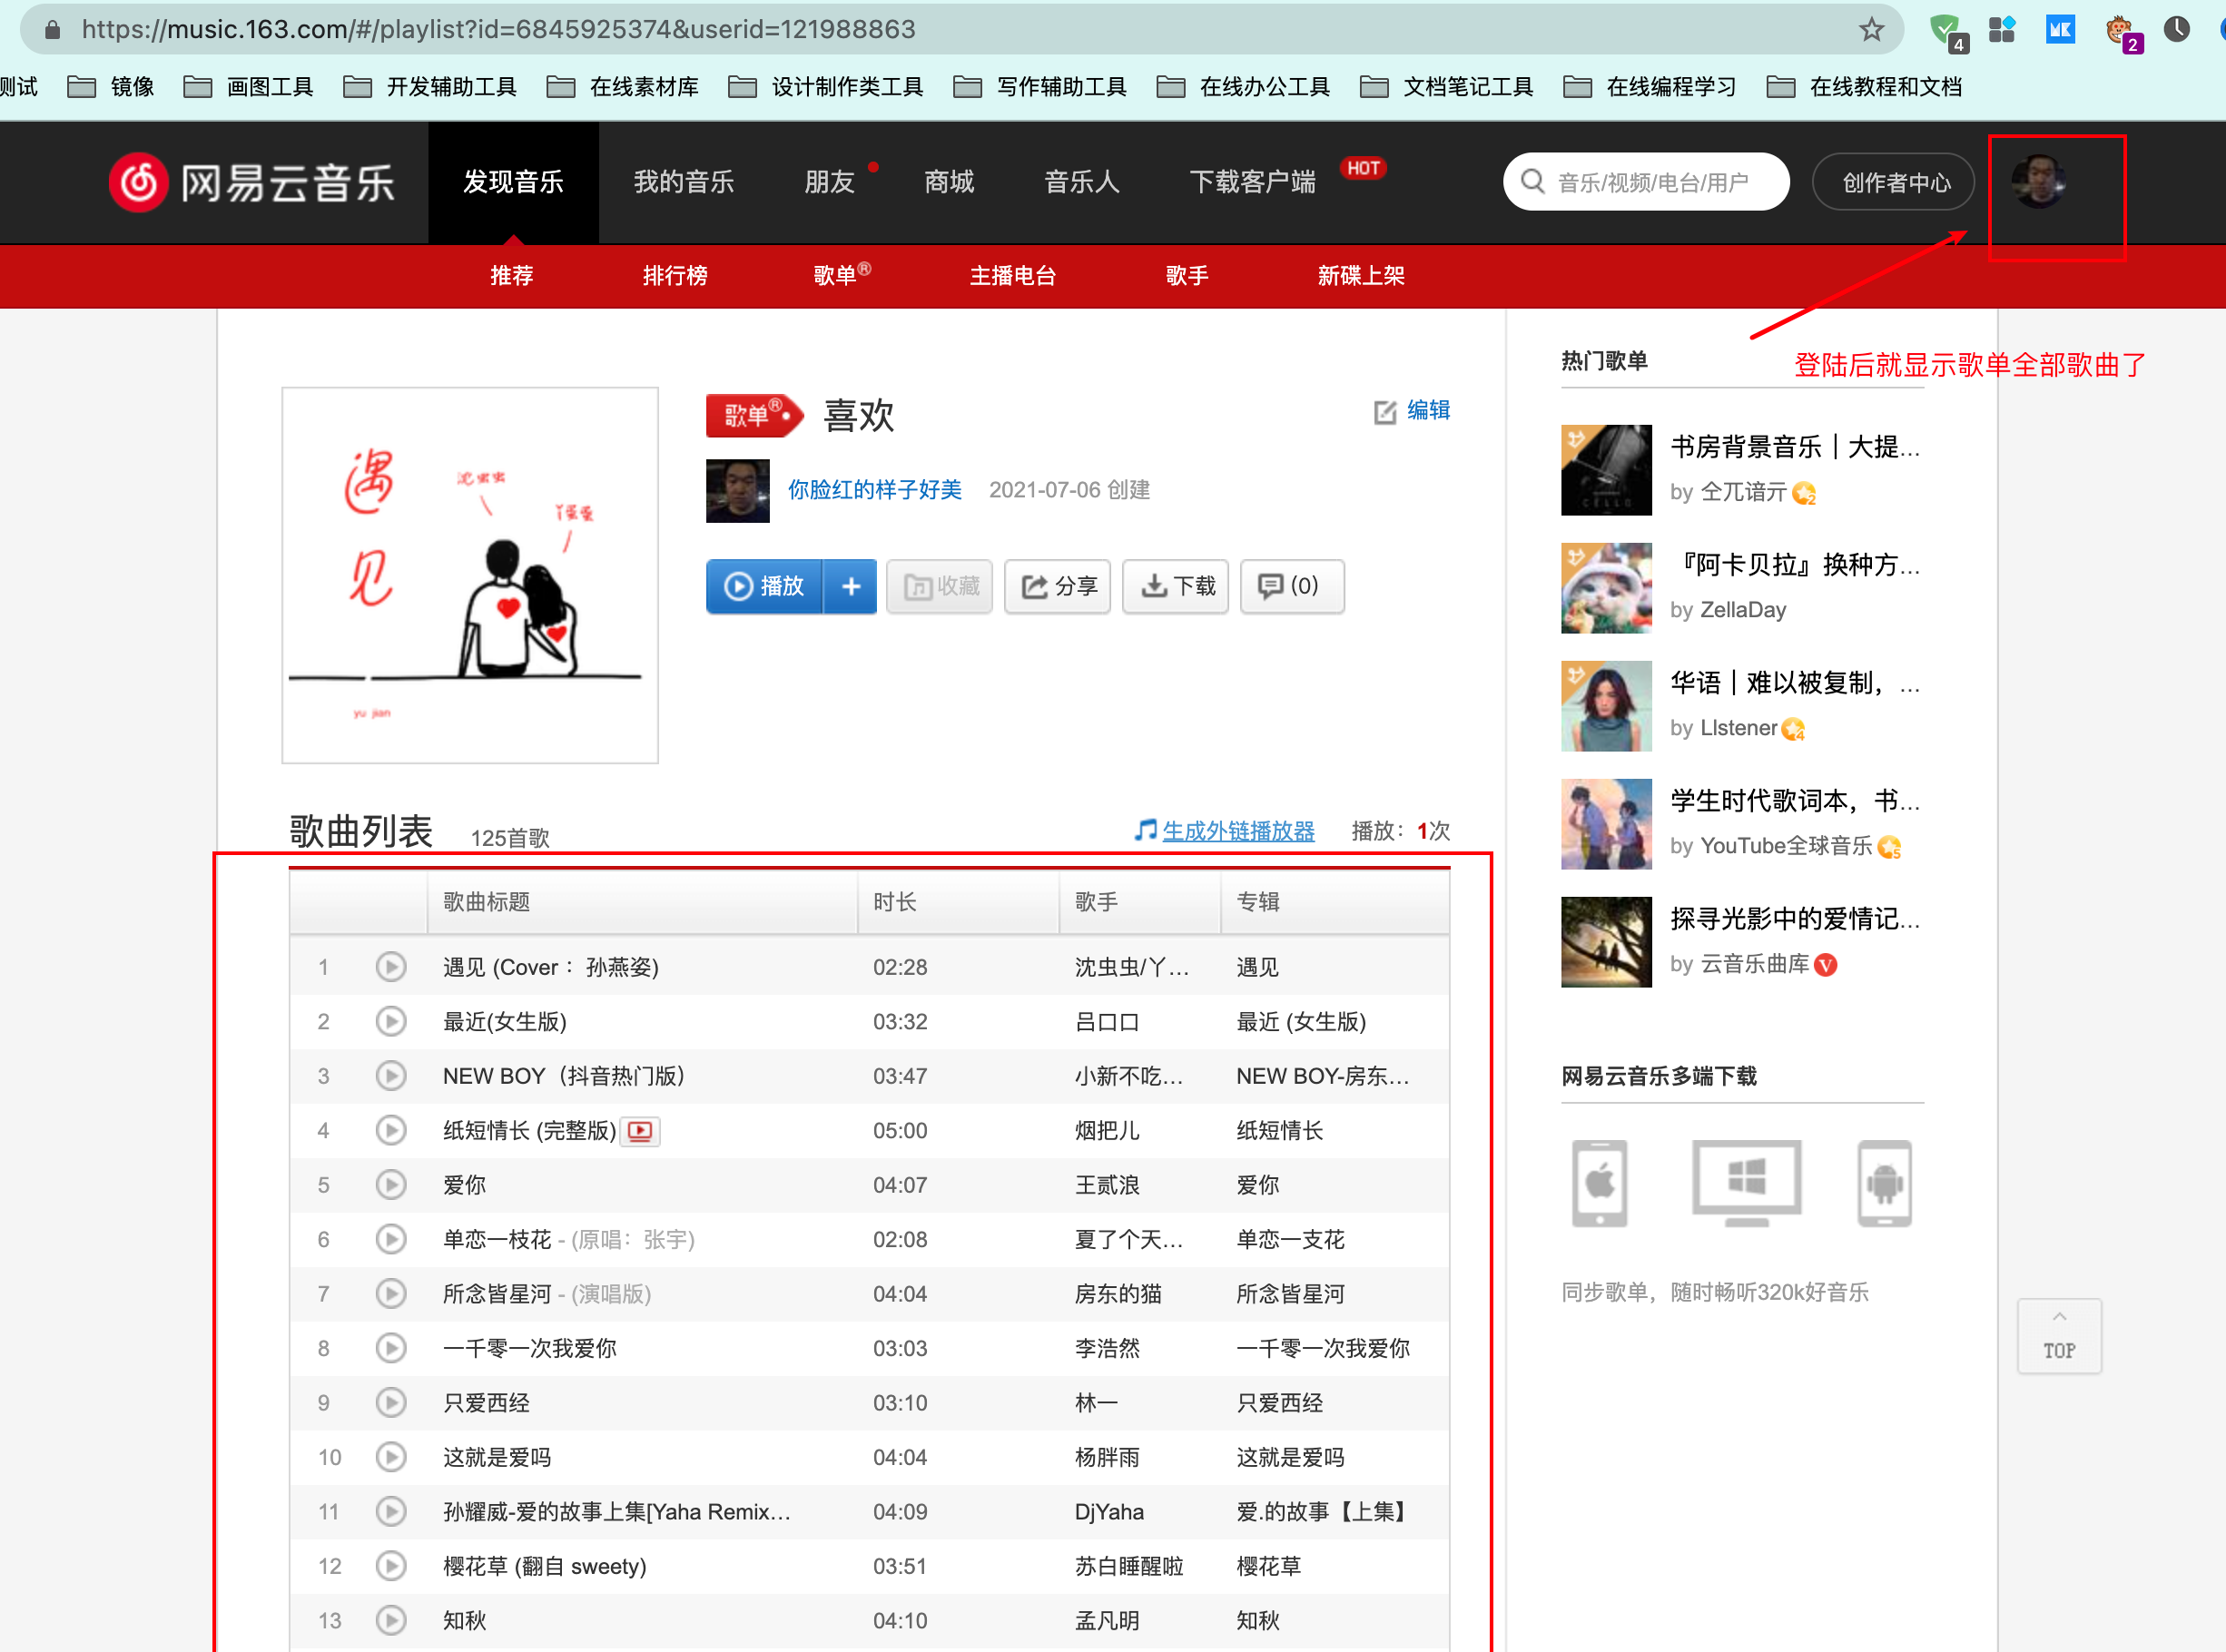2226x1652 pixels.
Task: Click the Android download icon
Action: (1884, 1184)
